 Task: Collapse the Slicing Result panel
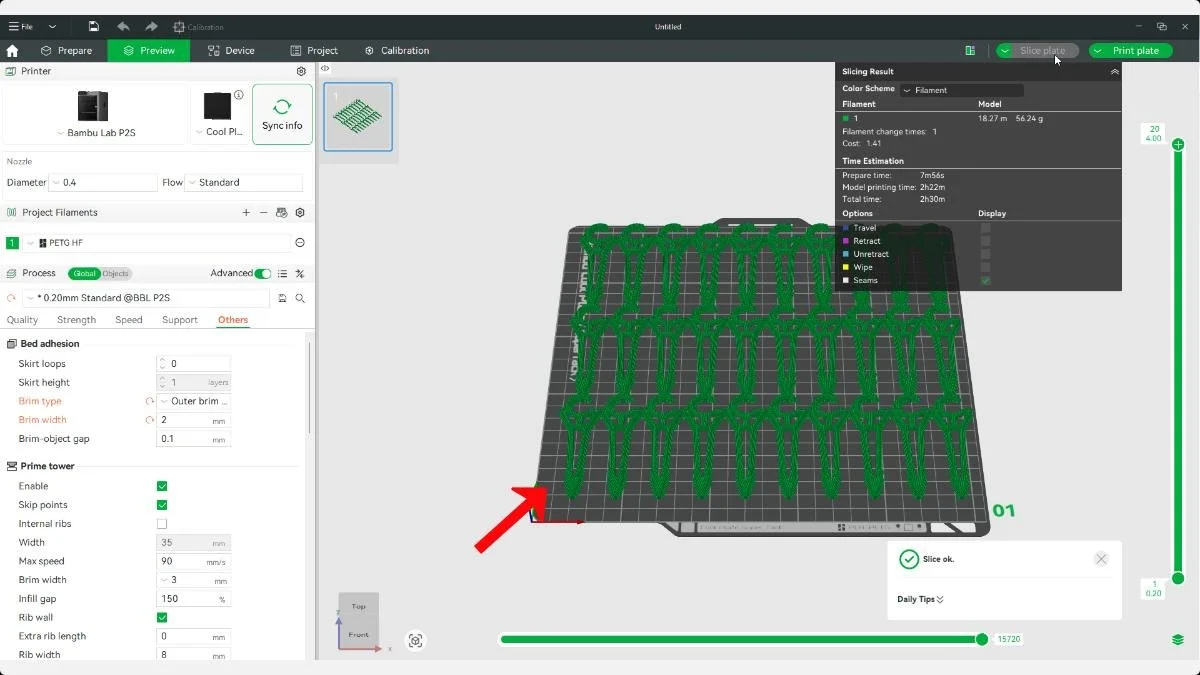pyautogui.click(x=1114, y=72)
